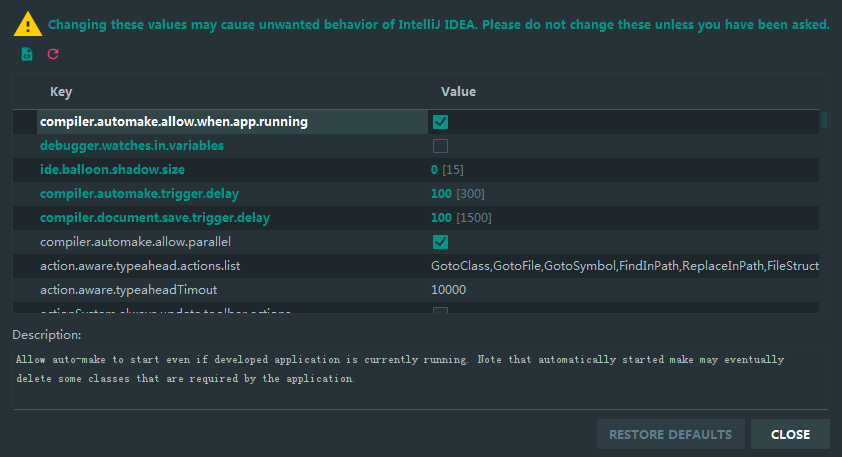Edit action.aware.typeaheadTimout value 10000
Image resolution: width=842 pixels, height=457 pixels.
pyautogui.click(x=448, y=290)
